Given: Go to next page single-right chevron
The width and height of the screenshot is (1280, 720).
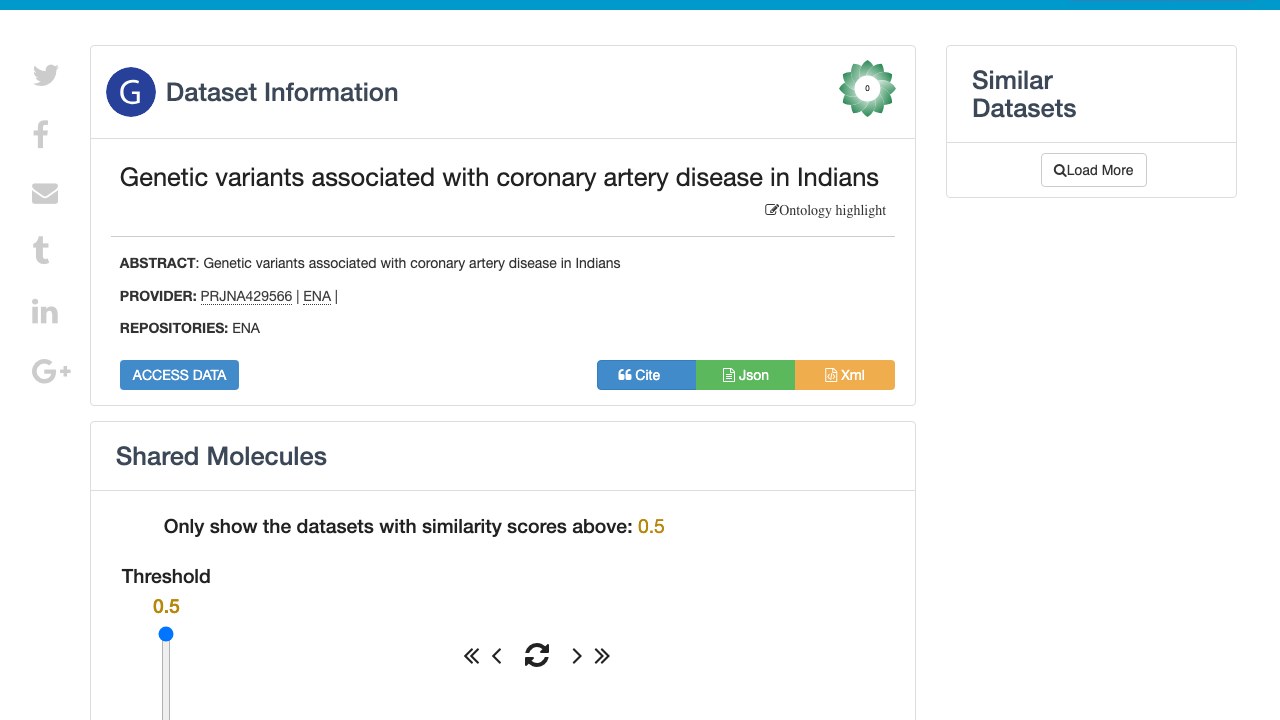Looking at the screenshot, I should [x=577, y=656].
